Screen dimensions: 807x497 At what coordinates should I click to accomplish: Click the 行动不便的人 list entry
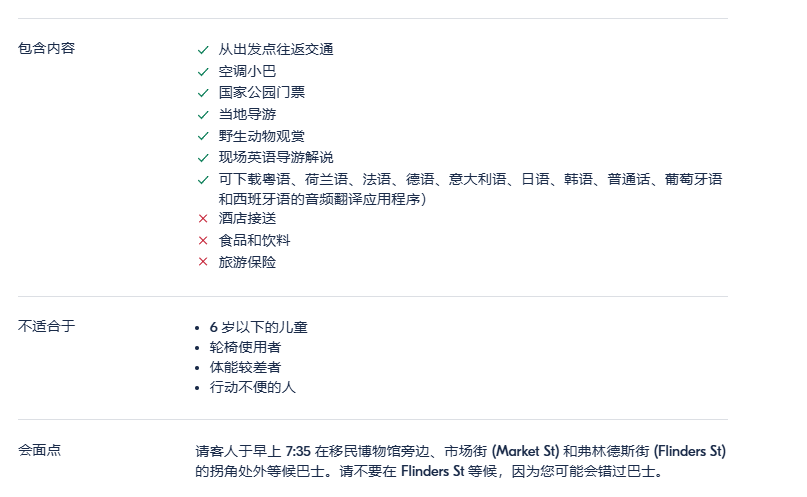tap(252, 387)
